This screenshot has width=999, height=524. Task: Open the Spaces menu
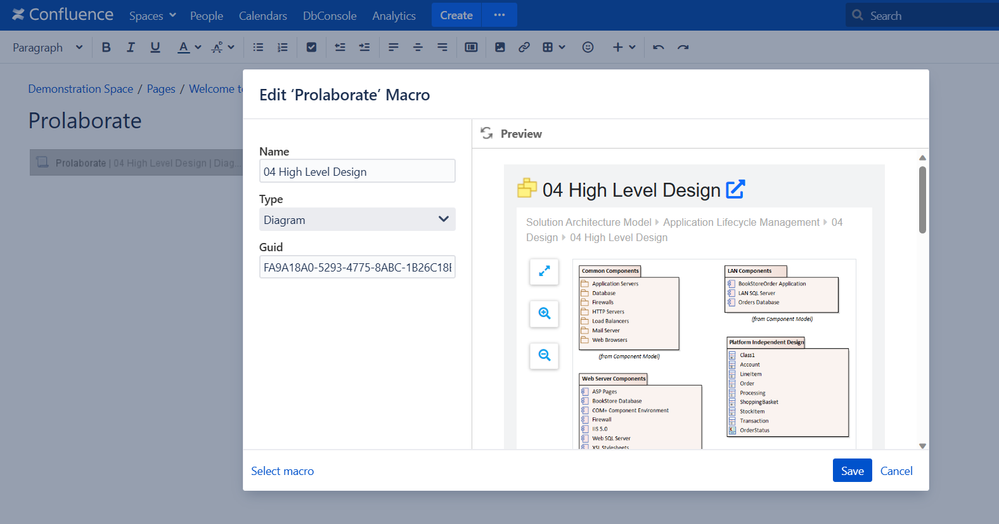tap(152, 16)
